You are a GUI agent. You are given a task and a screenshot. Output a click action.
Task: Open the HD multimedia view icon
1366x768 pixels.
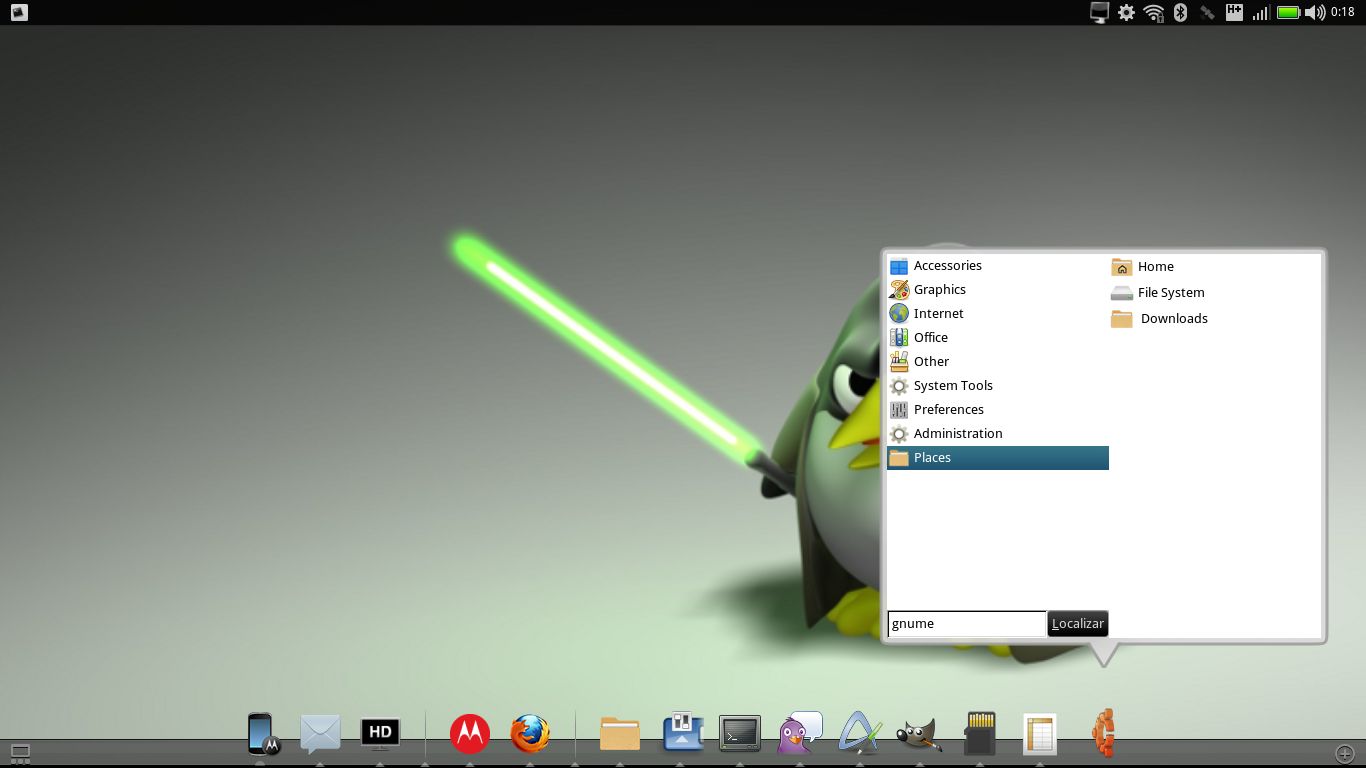tap(380, 733)
